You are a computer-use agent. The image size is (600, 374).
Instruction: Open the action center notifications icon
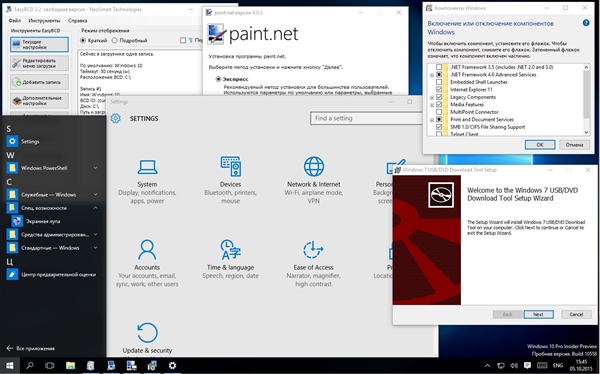pos(527,366)
